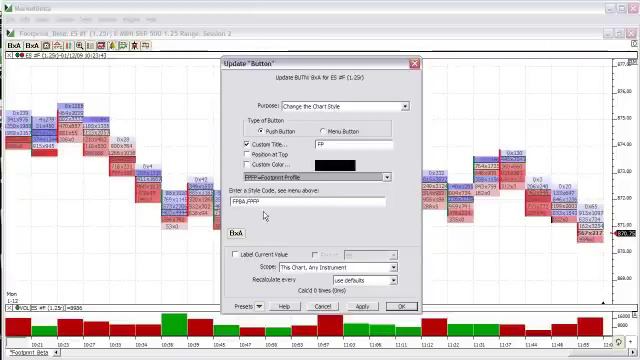
Task: Click the green VOL indicator dot
Action: (18, 308)
